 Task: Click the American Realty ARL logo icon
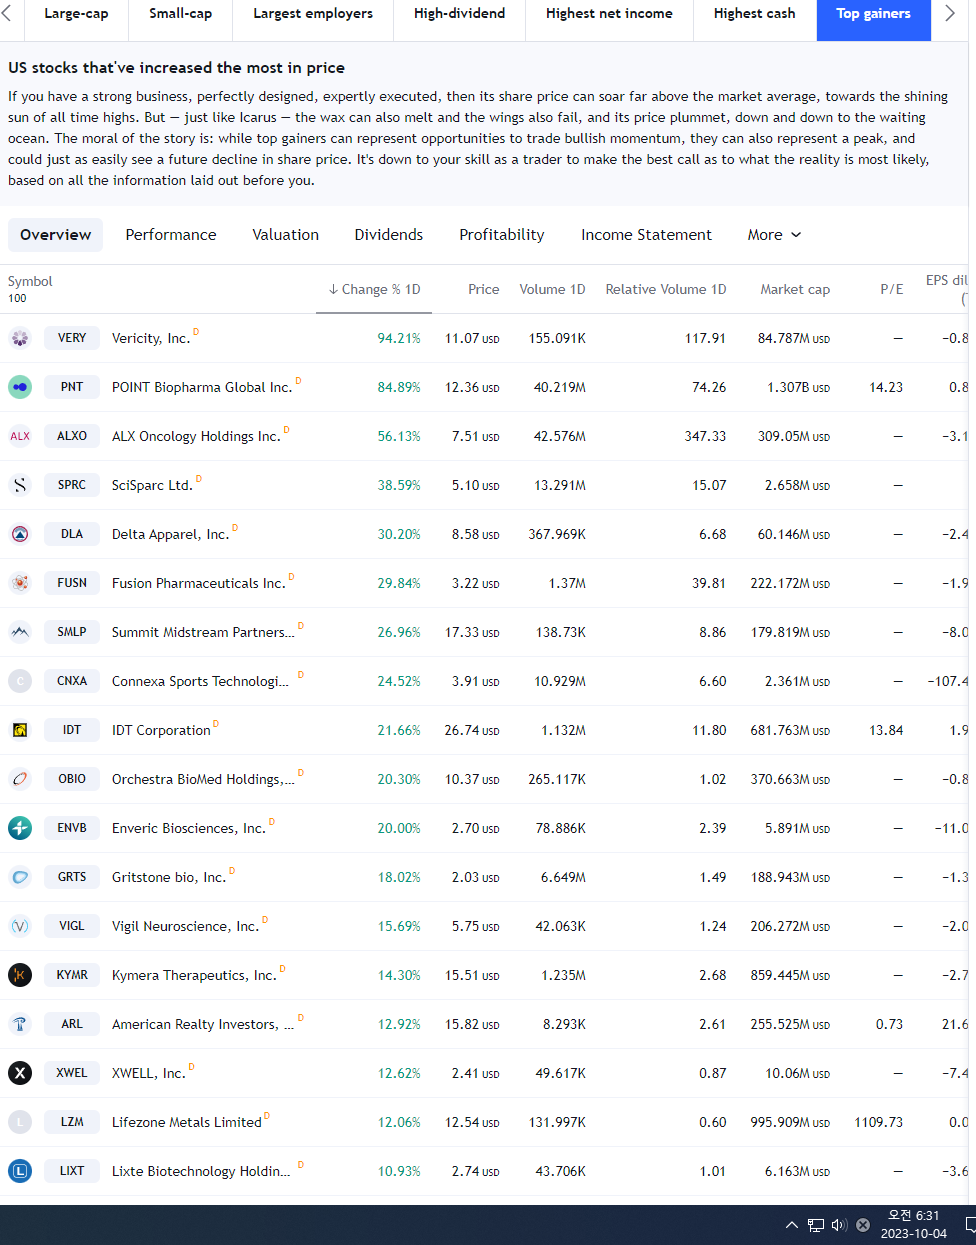[20, 1024]
